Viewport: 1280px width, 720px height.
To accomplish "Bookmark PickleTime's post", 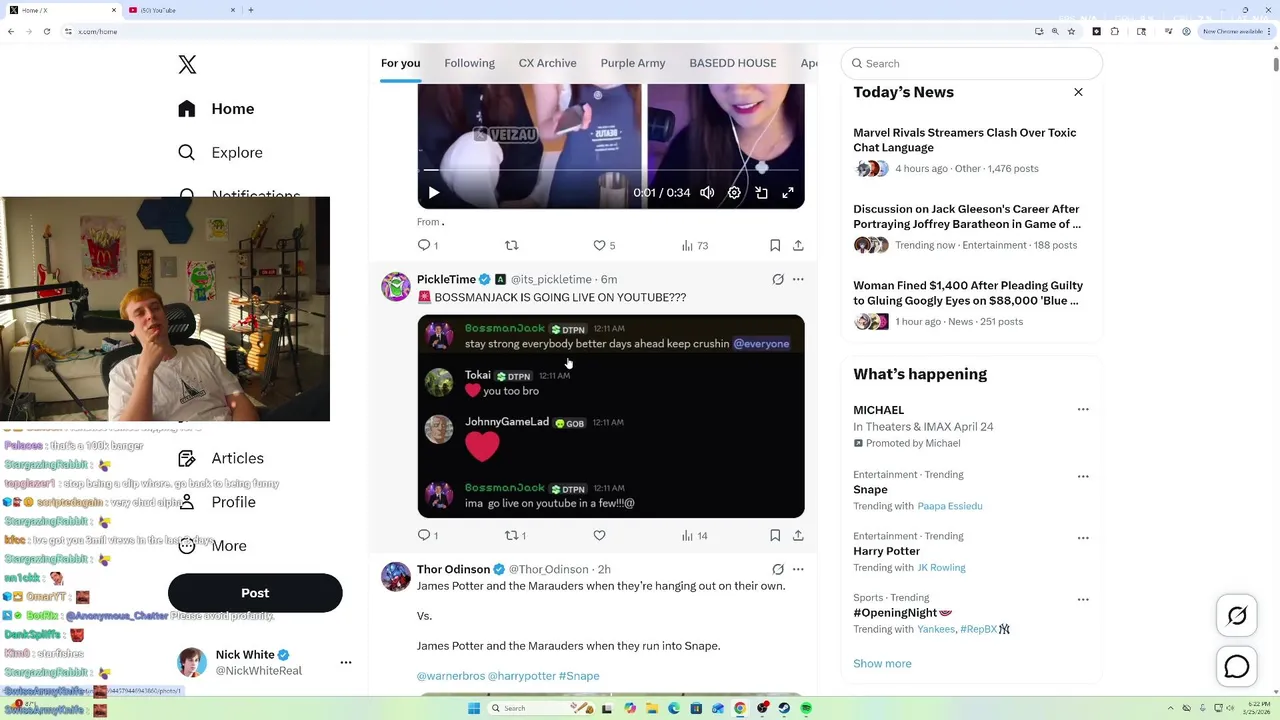I will click(x=775, y=535).
